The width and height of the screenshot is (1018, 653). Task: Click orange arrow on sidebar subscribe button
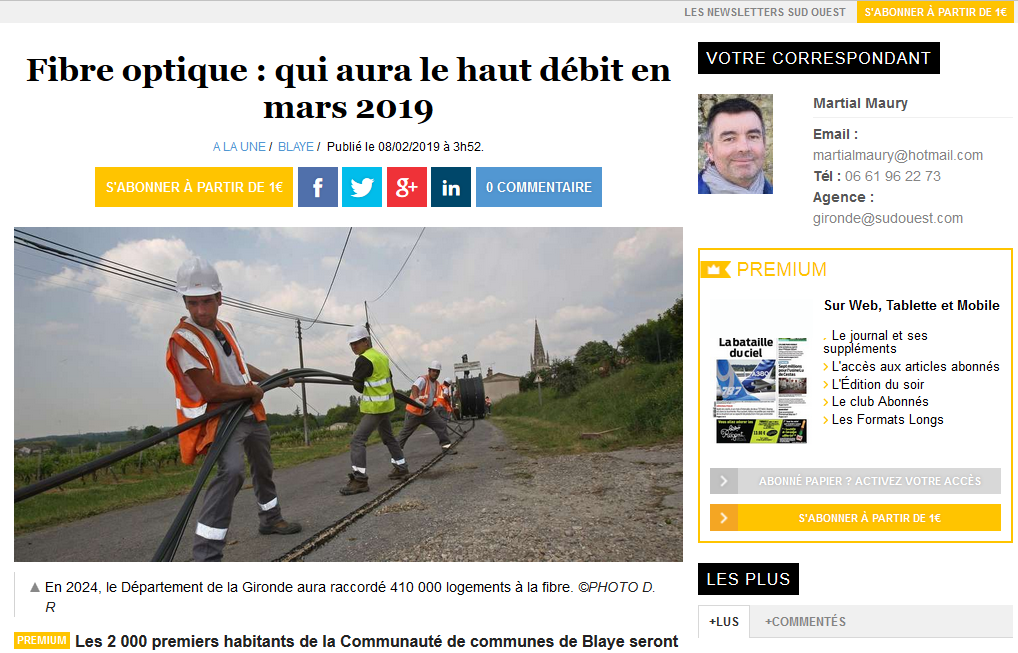tap(724, 518)
